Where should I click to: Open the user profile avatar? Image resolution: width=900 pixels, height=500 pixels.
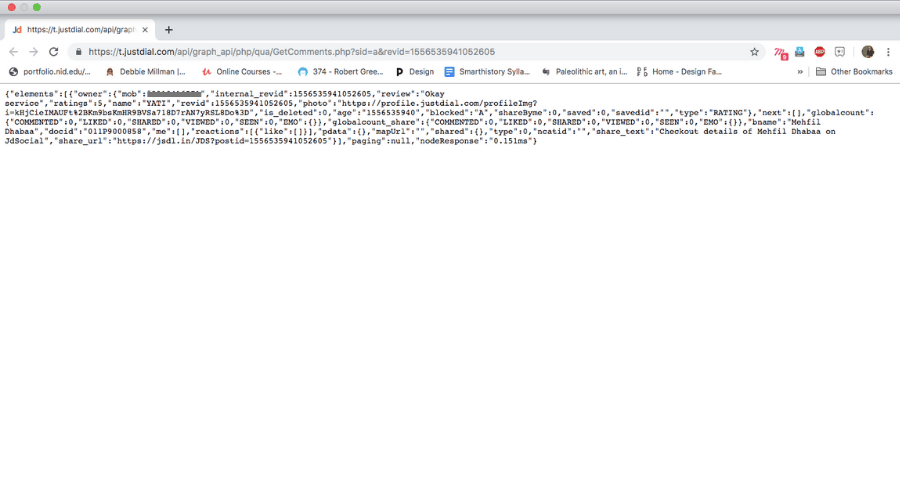tap(867, 52)
